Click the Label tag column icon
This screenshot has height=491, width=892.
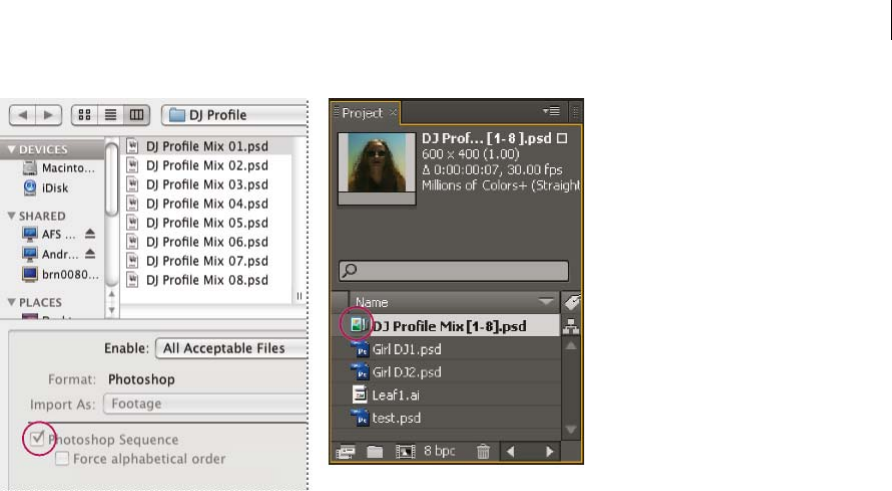pyautogui.click(x=571, y=302)
